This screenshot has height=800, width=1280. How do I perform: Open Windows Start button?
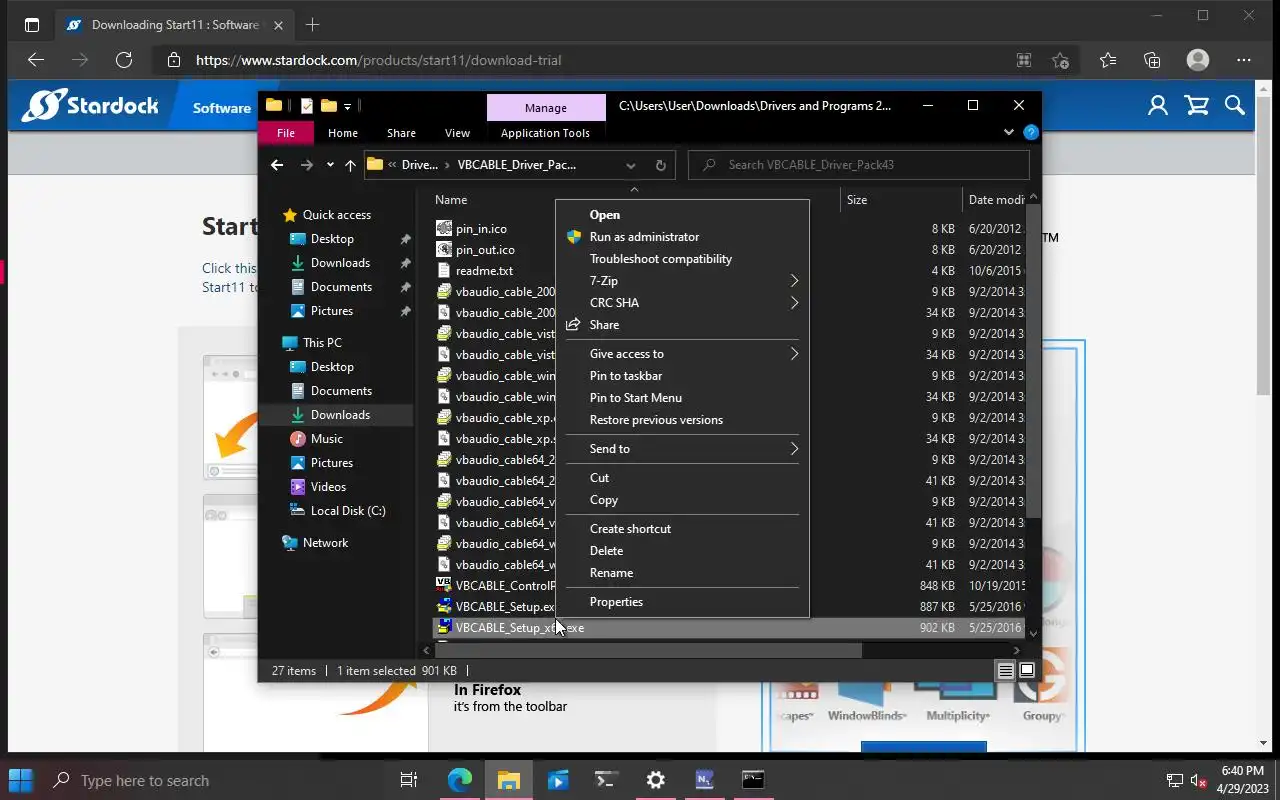coord(21,780)
